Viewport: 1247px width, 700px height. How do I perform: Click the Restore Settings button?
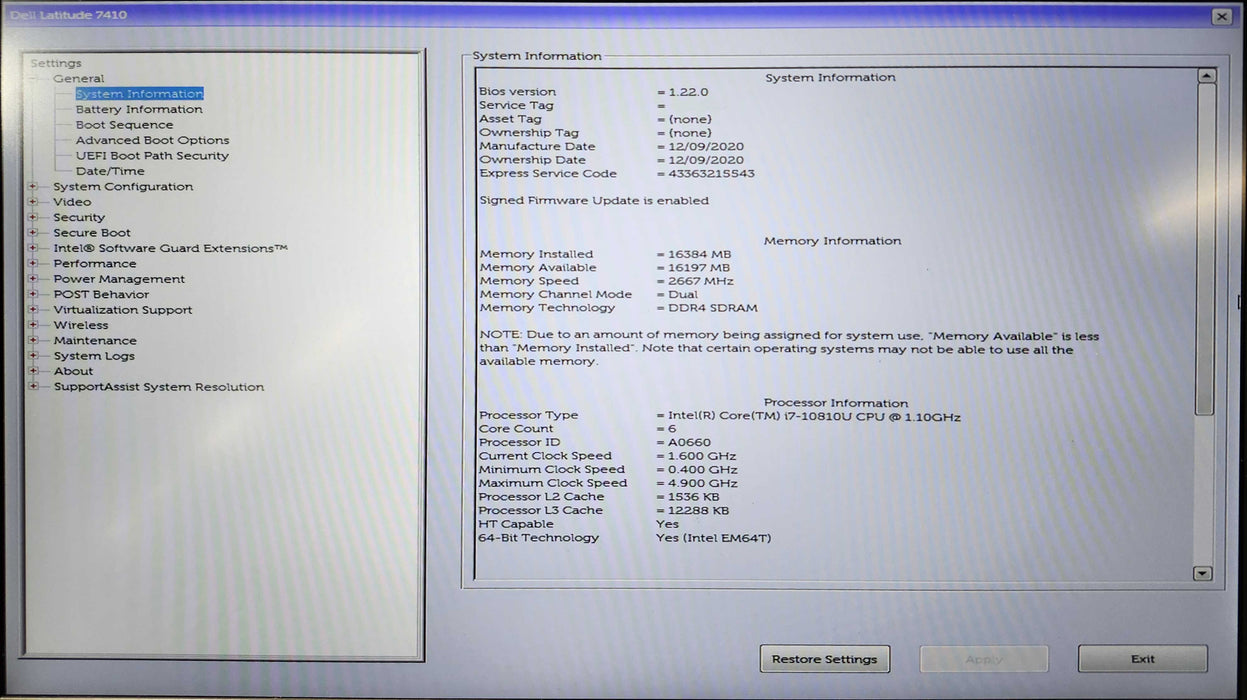click(x=824, y=659)
